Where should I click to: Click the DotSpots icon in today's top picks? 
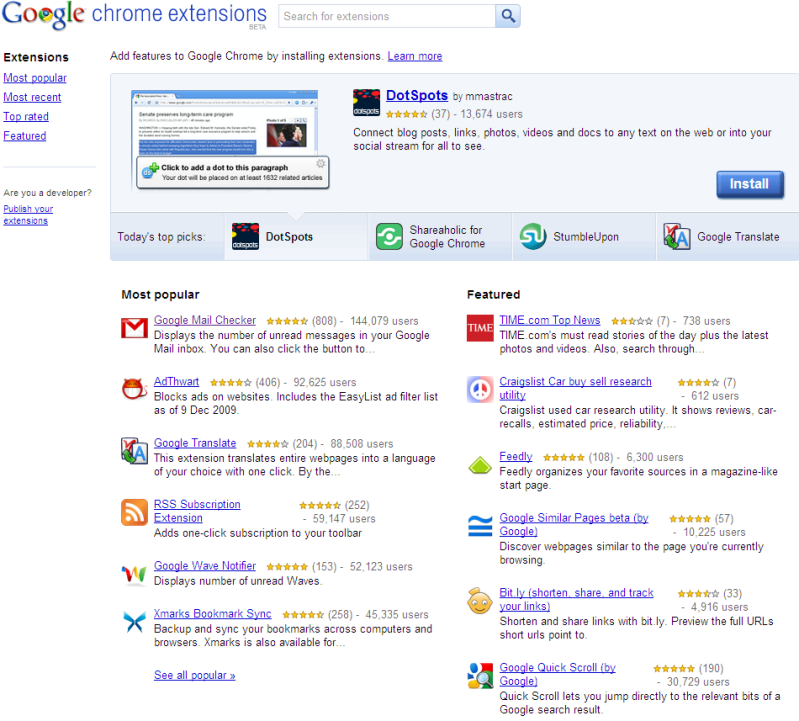point(245,236)
